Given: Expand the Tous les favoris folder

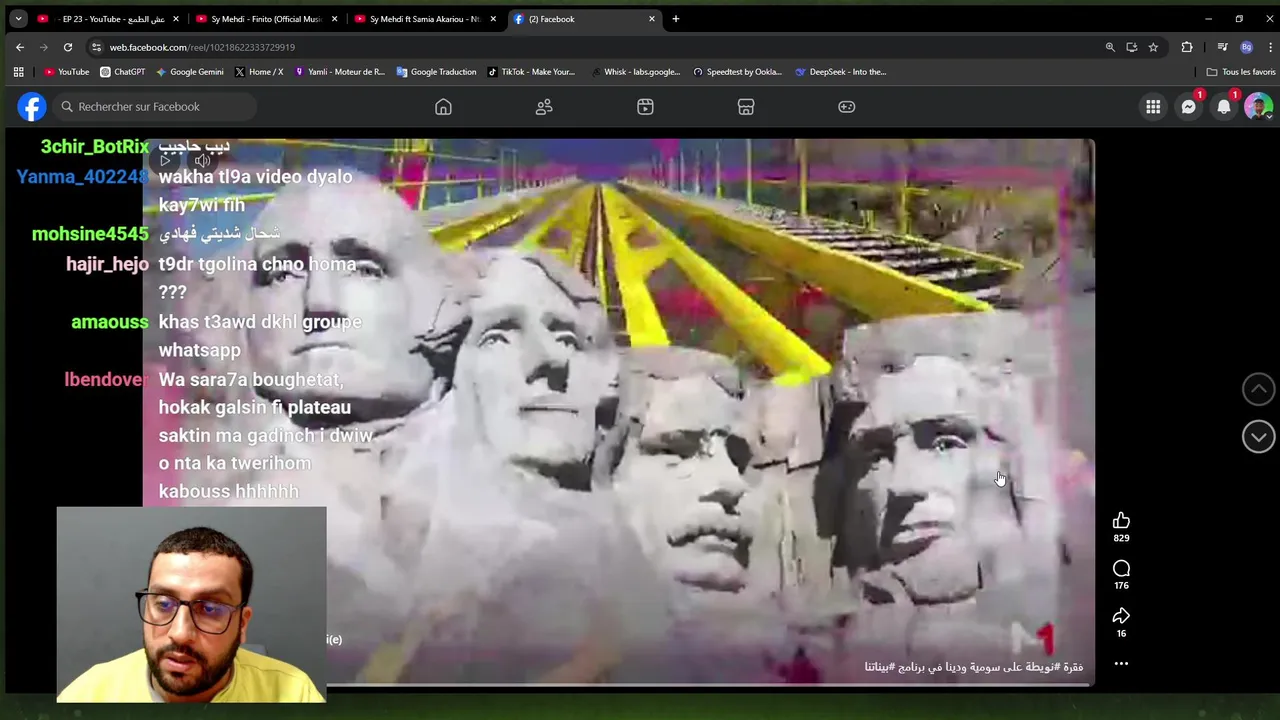Looking at the screenshot, I should (x=1240, y=72).
